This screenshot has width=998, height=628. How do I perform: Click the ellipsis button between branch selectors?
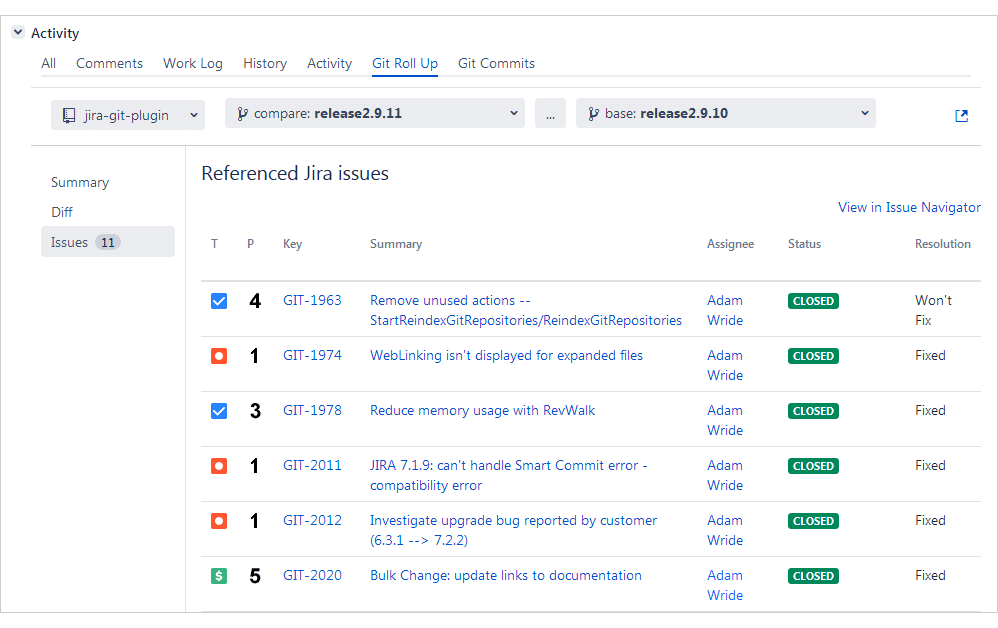(551, 113)
